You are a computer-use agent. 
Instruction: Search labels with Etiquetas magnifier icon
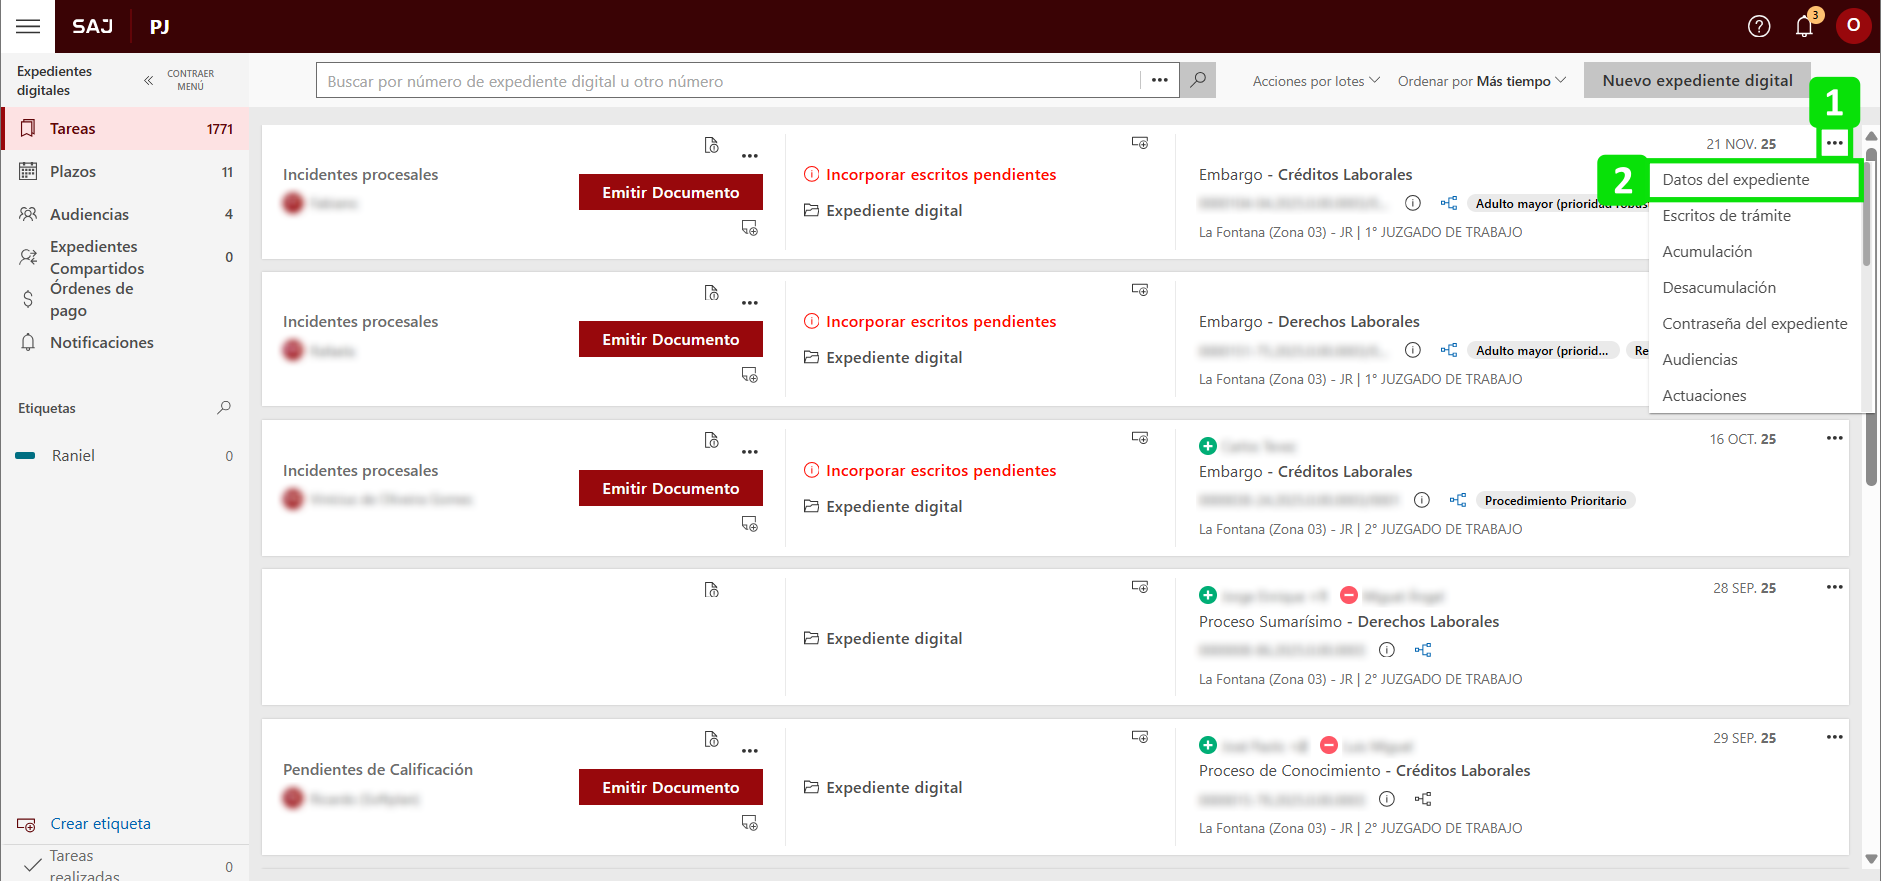(224, 408)
